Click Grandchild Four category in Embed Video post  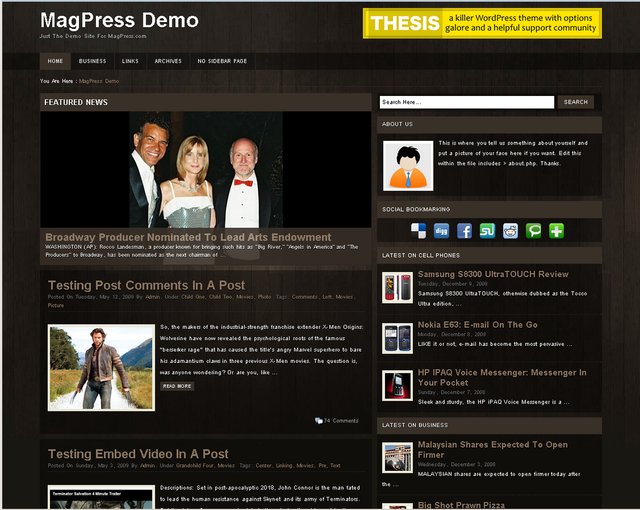click(196, 466)
